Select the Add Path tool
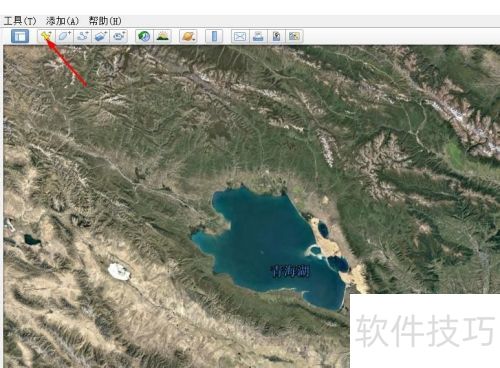 click(82, 36)
